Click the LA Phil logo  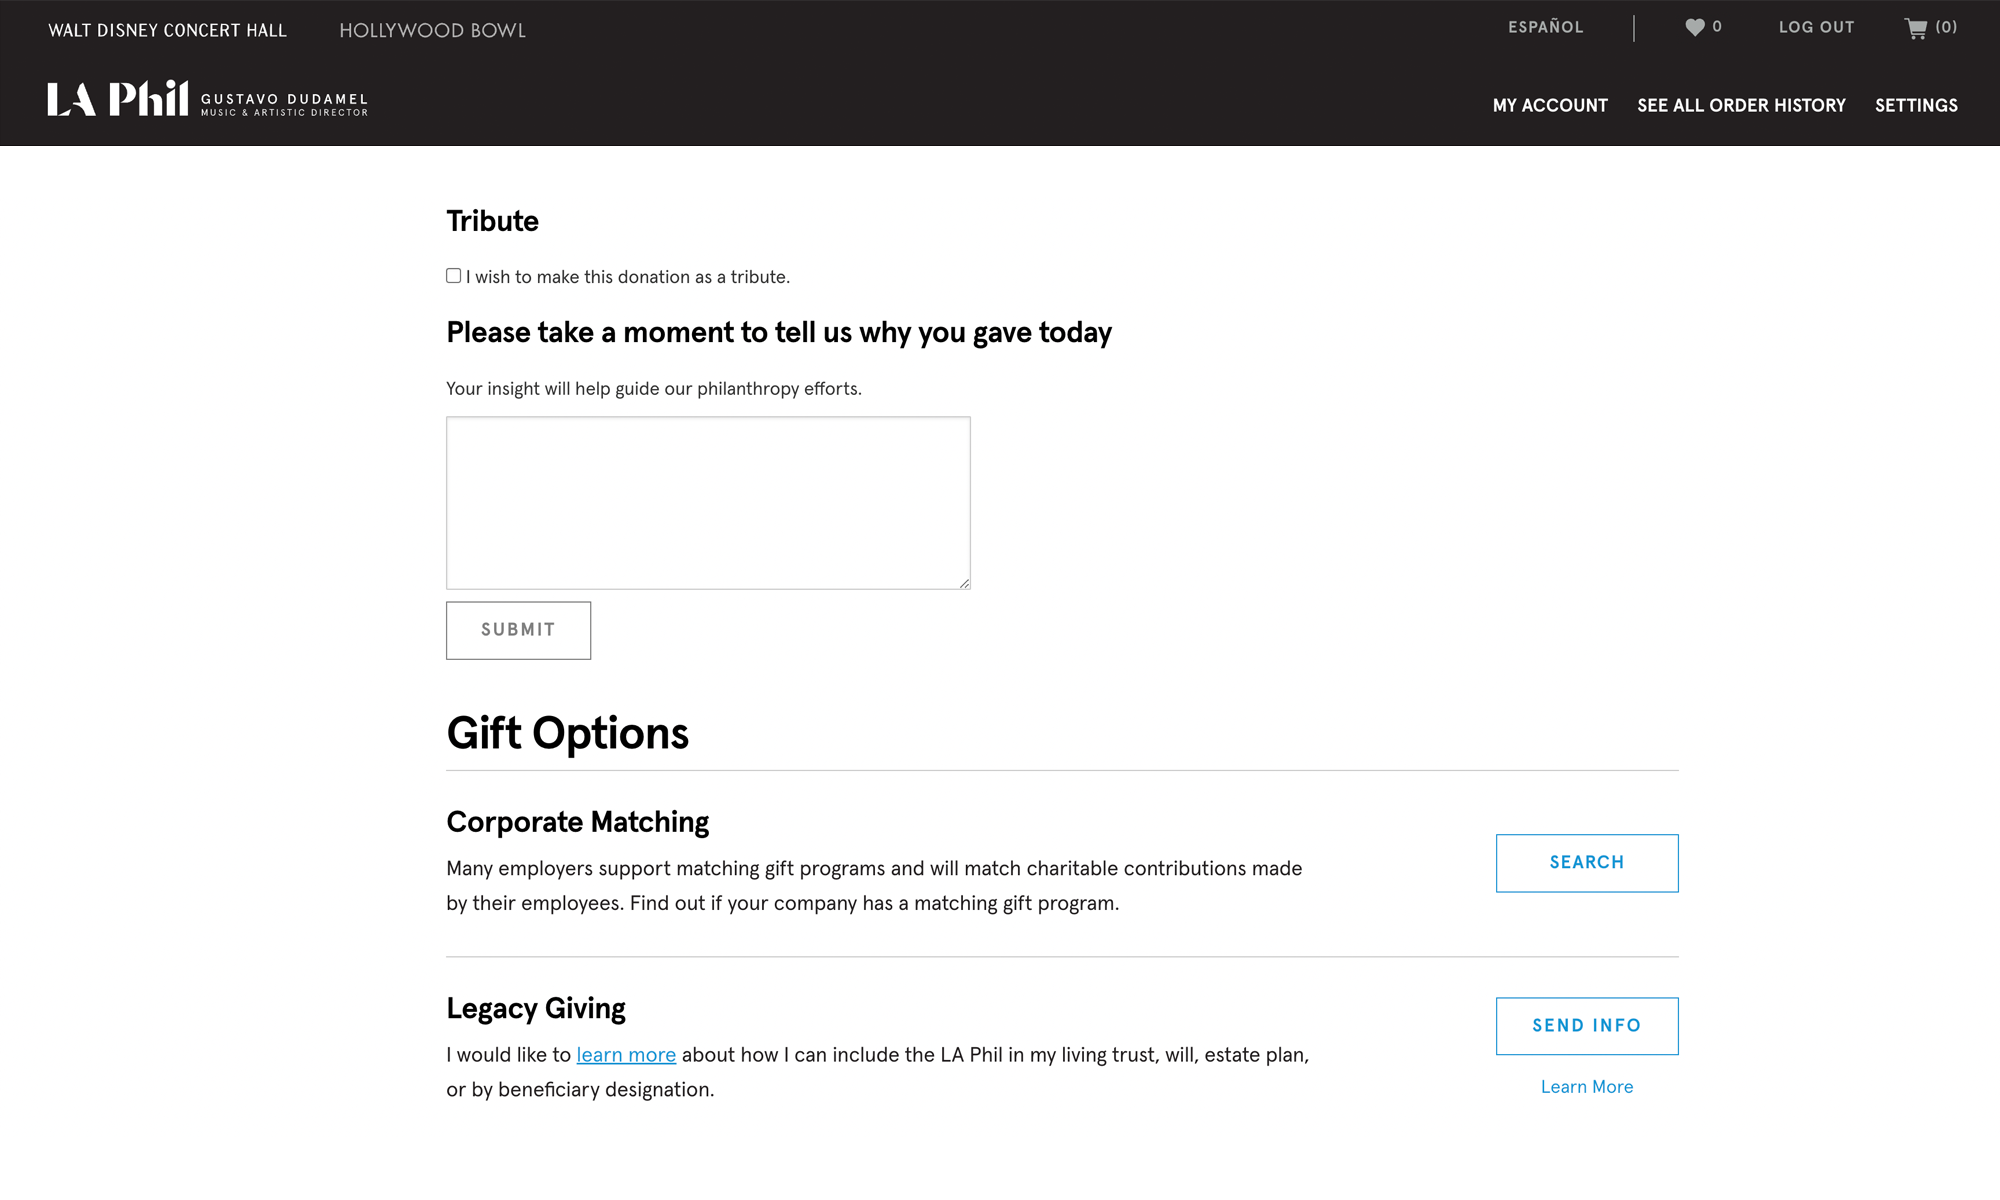(x=117, y=99)
